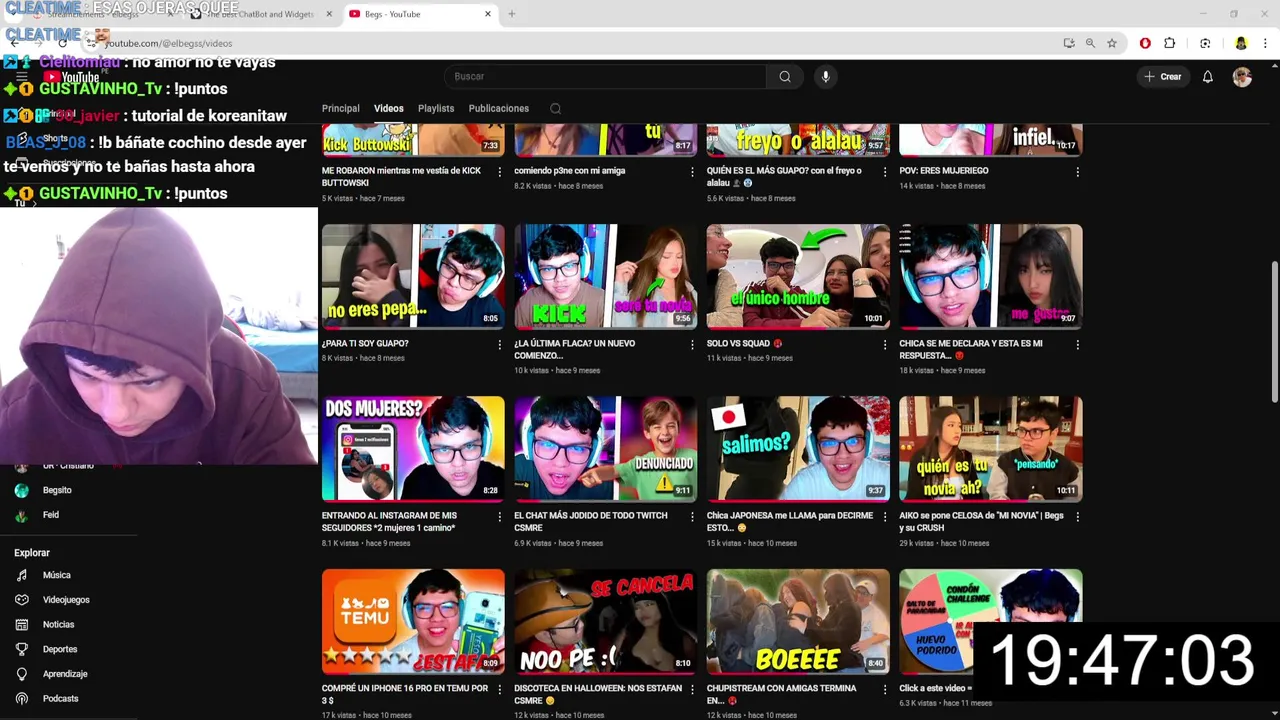Play the NOO PE :( thumbnail video
Screen dimensions: 1280x720
(605, 621)
